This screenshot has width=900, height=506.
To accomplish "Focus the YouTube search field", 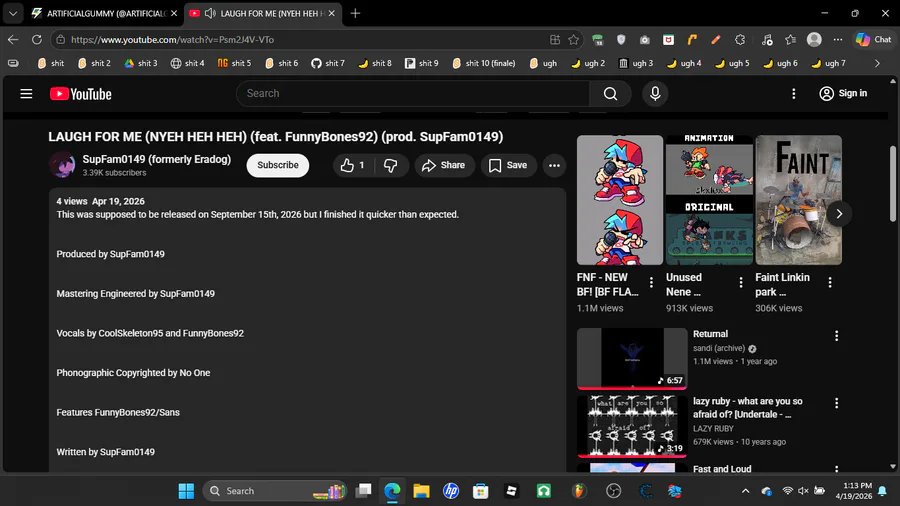I will click(413, 94).
